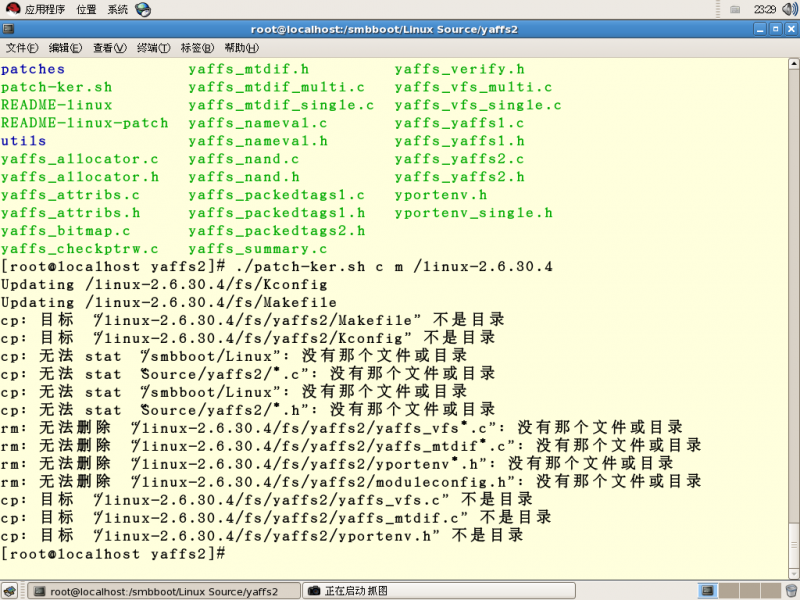
Task: Open the 系统 (System) panel menu
Action: coord(118,9)
